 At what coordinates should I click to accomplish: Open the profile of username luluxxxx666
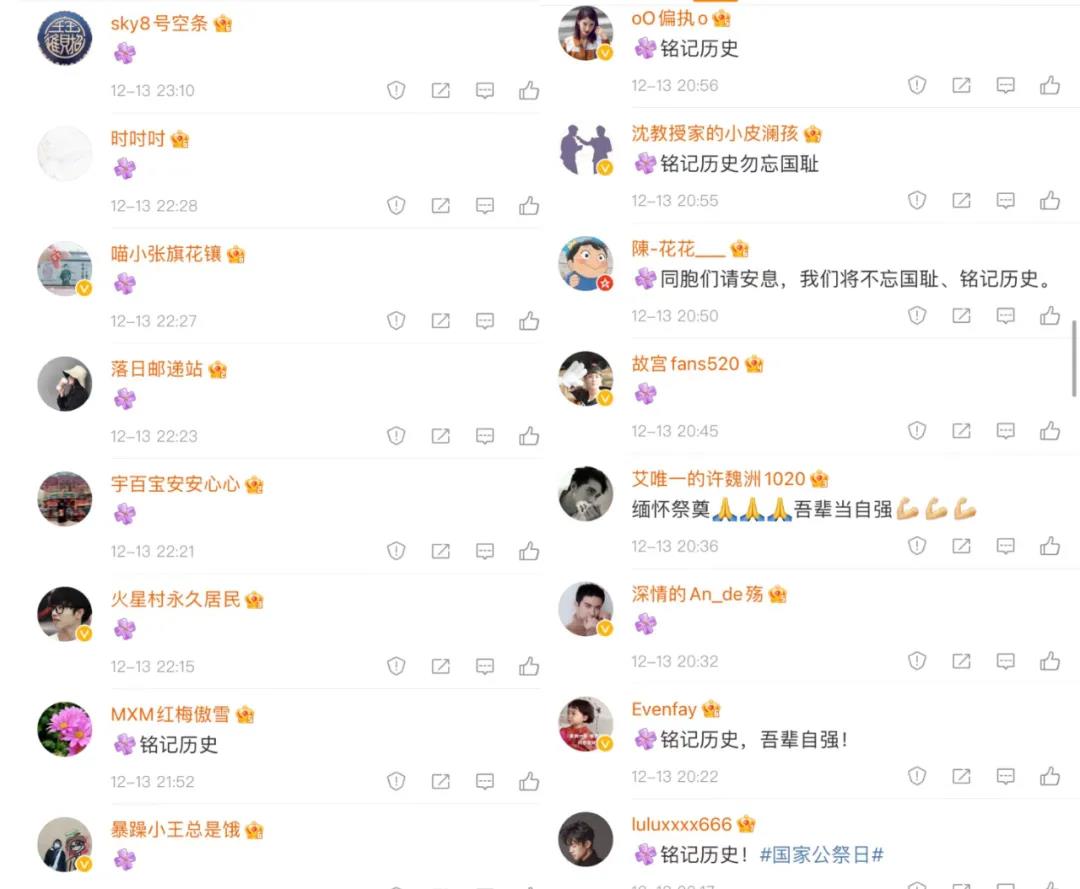click(681, 824)
